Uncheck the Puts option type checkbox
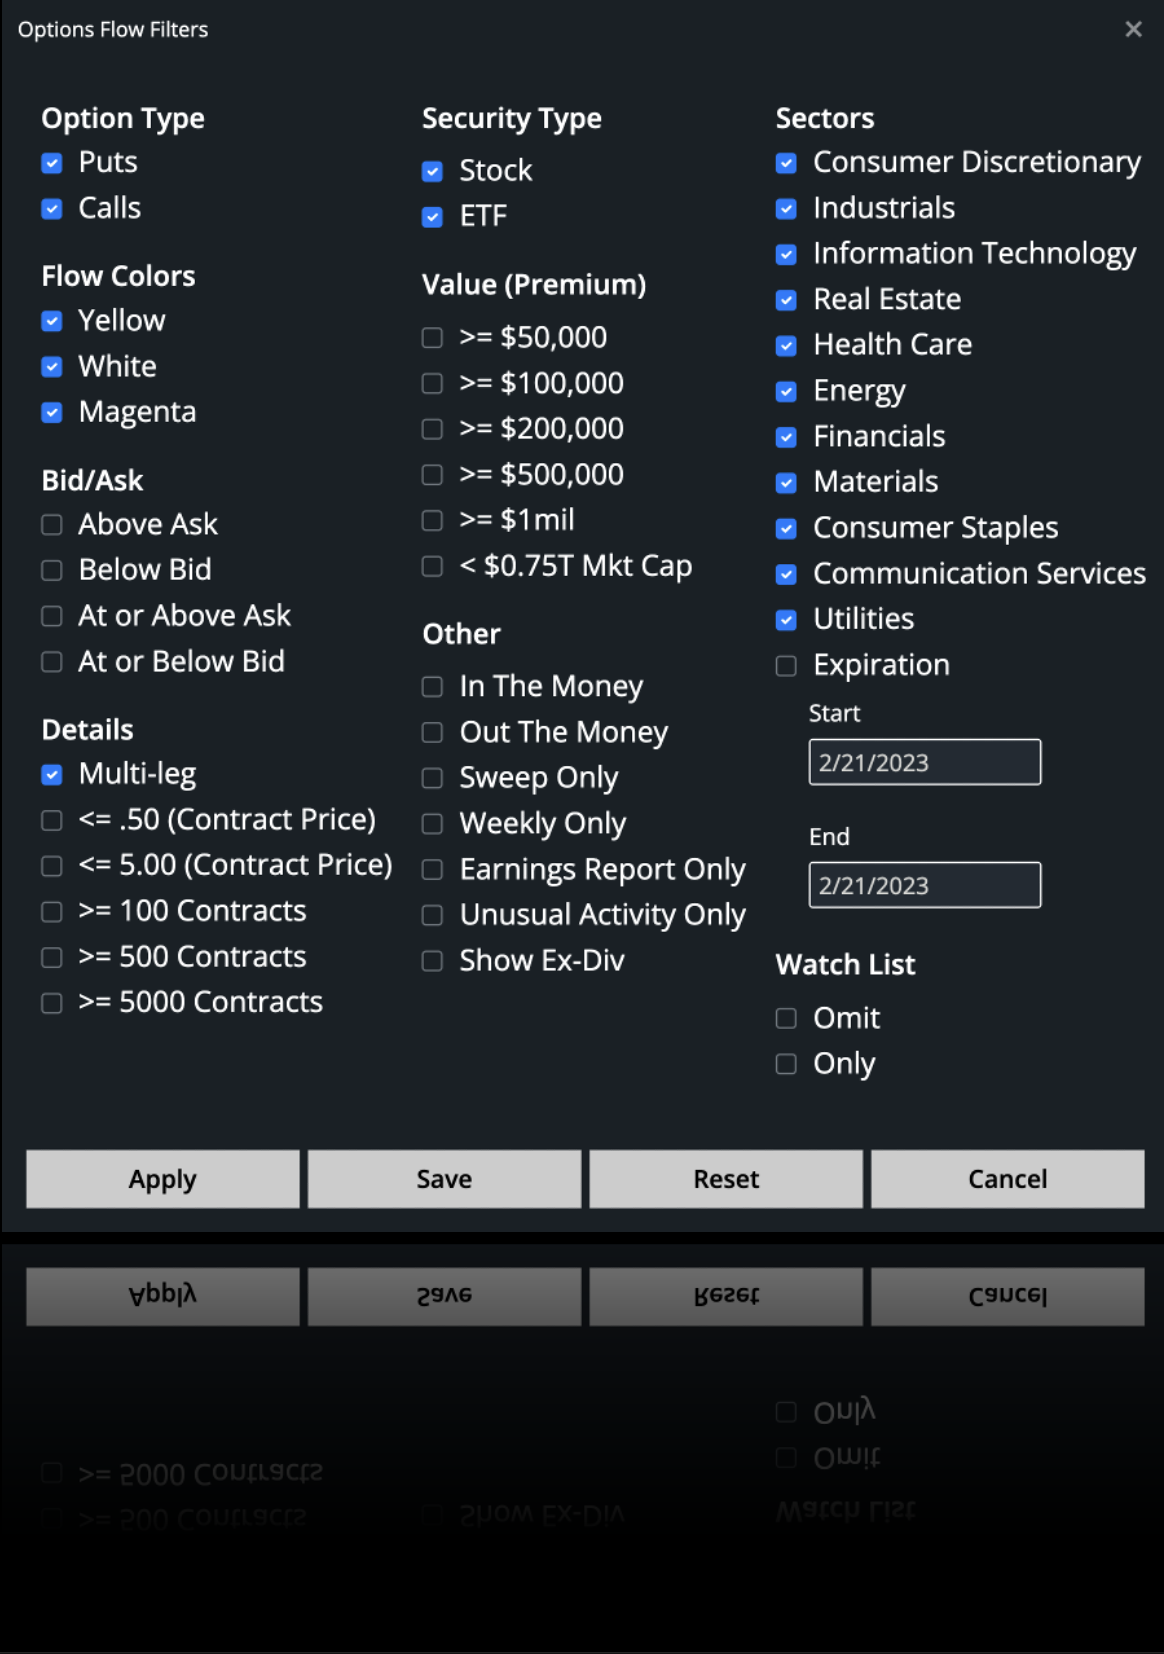 tap(52, 163)
